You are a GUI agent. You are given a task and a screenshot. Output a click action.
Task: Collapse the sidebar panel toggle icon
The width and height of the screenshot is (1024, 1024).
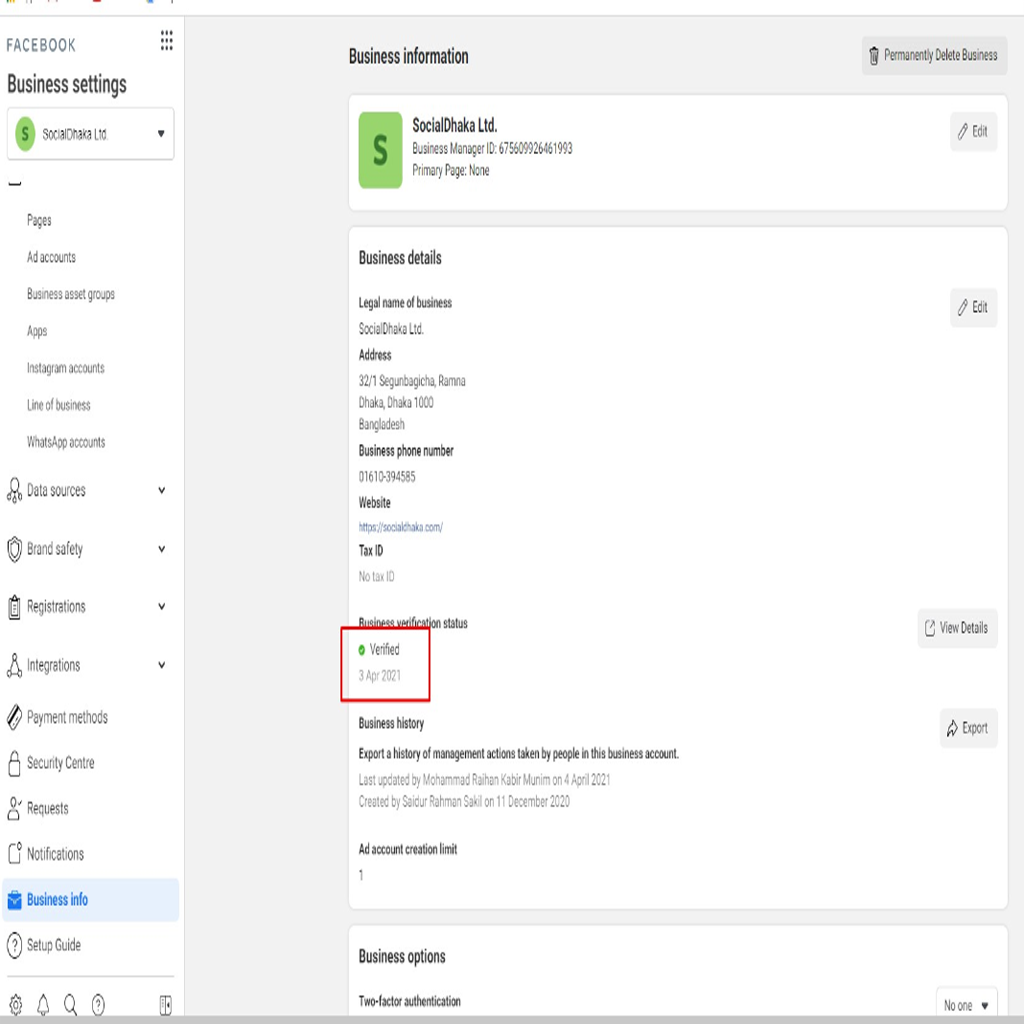point(166,1005)
